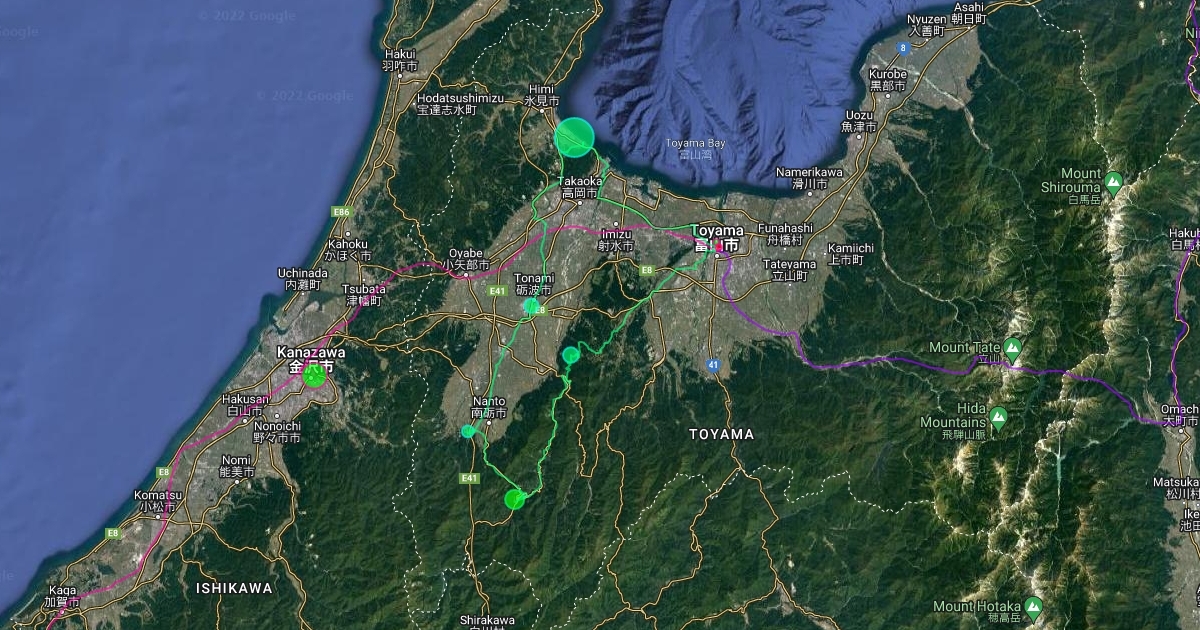This screenshot has width=1200, height=630.
Task: Click the Hida Mountains green icon
Action: [x=998, y=415]
